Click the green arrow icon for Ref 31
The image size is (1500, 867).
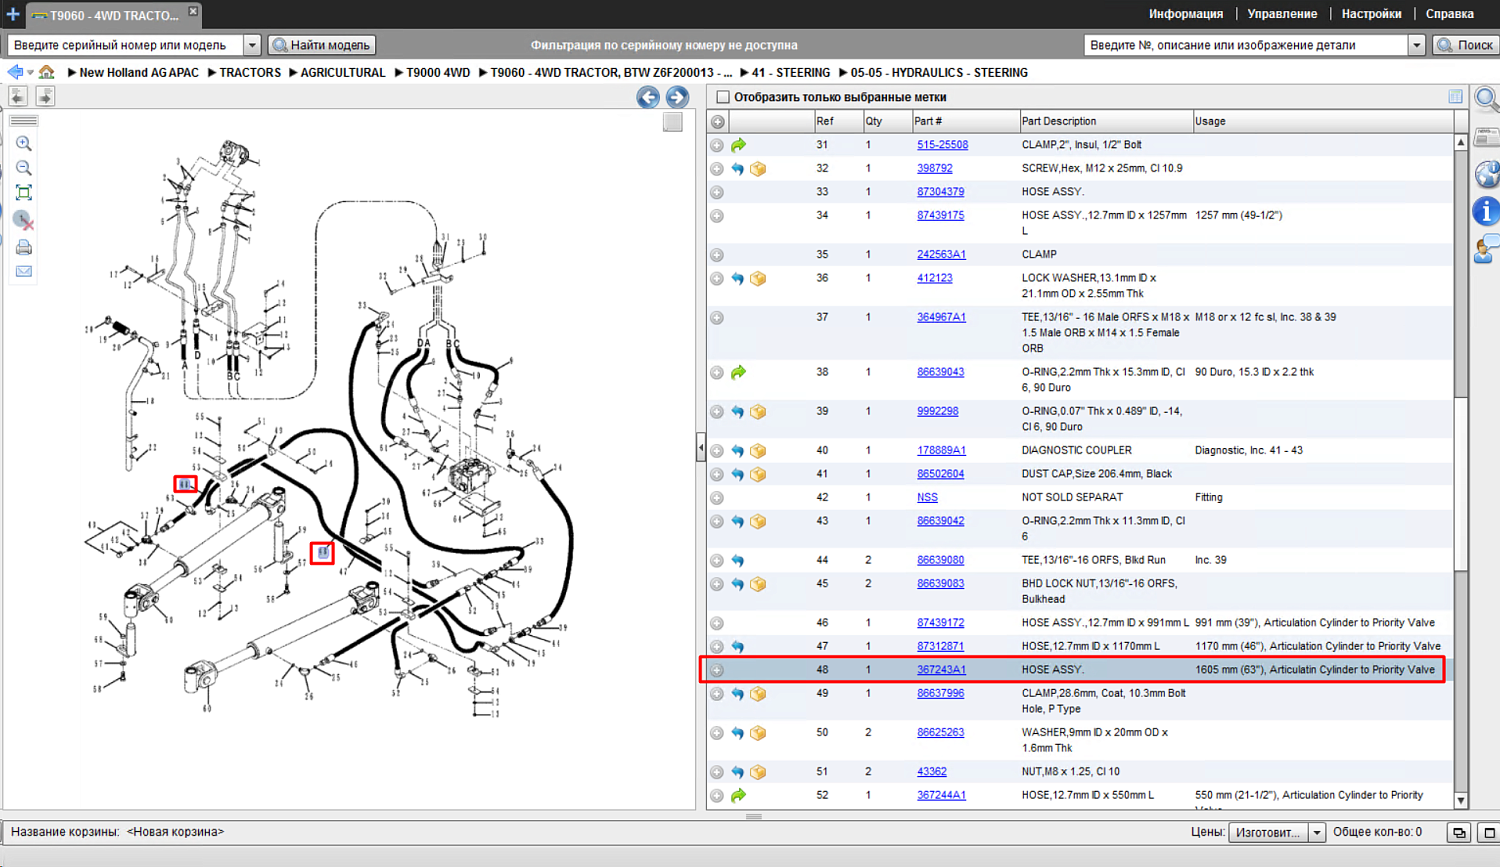tap(738, 145)
